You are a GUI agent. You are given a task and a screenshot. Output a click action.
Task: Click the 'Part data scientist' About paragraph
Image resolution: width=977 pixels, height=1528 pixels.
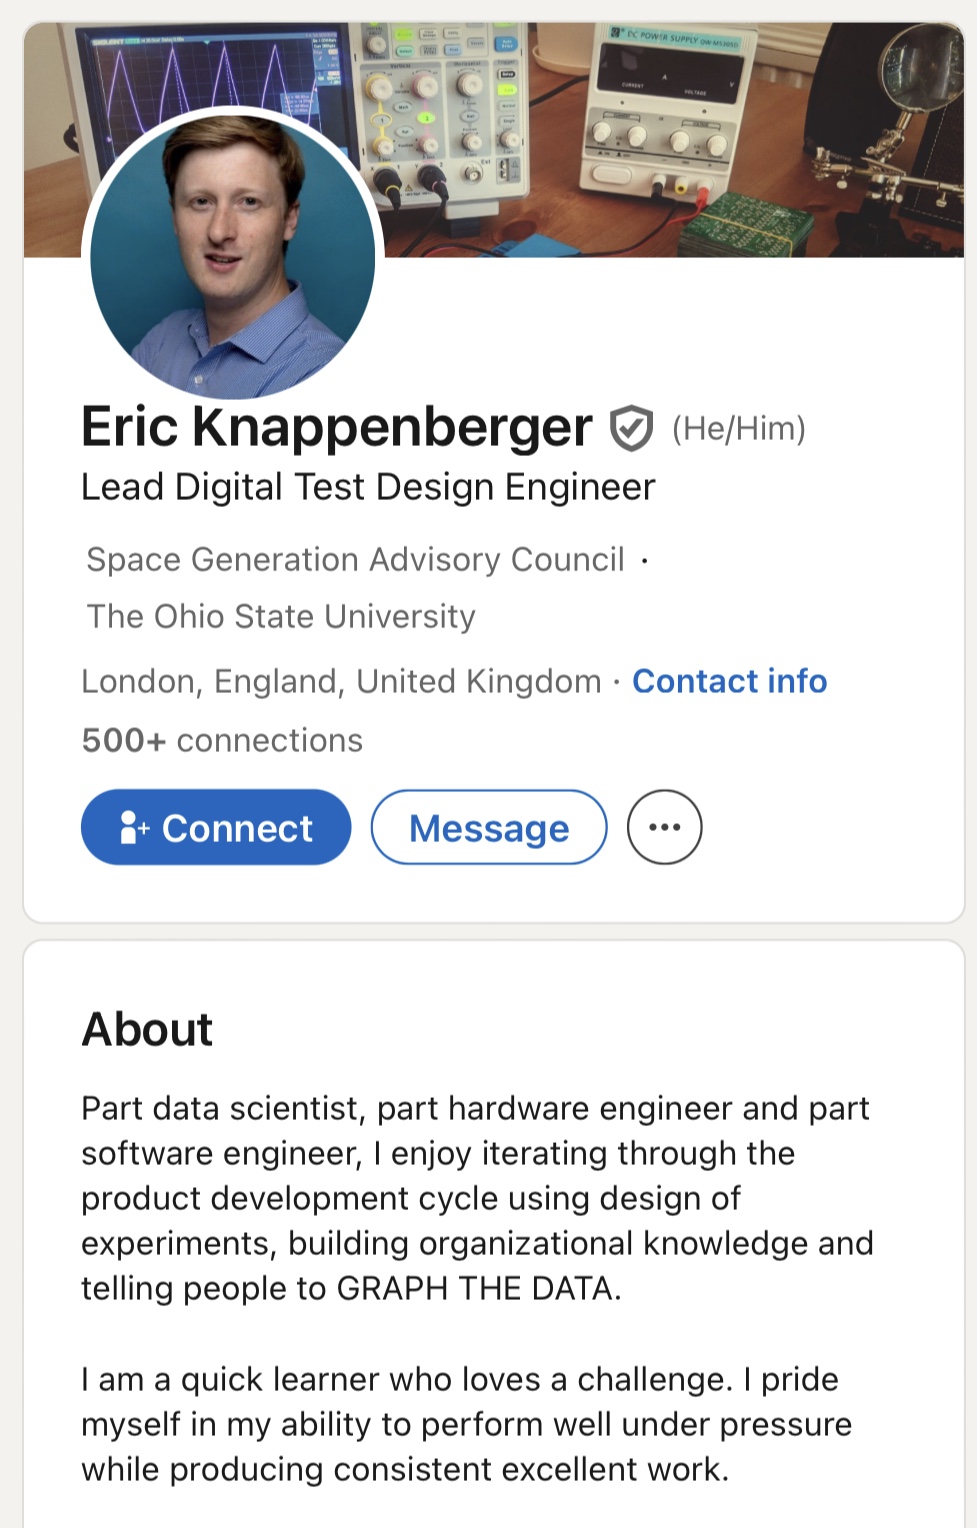(x=477, y=1198)
